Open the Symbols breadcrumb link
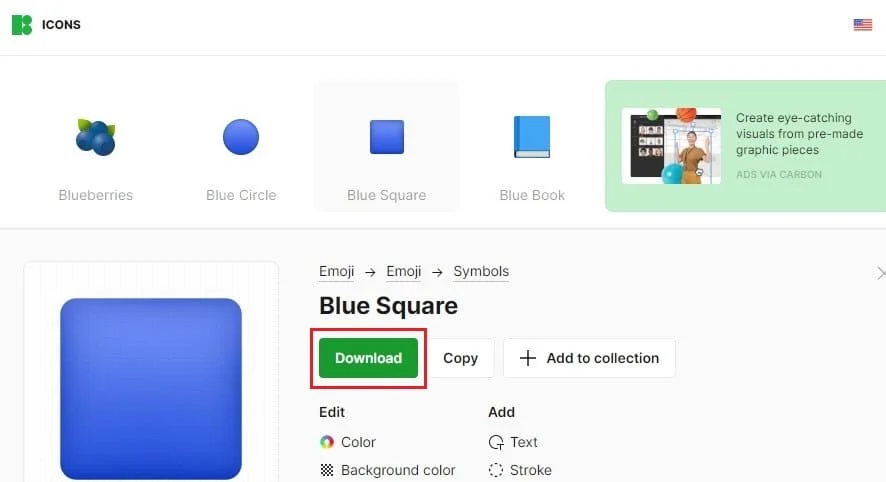Viewport: 886px width, 482px height. pos(481,271)
